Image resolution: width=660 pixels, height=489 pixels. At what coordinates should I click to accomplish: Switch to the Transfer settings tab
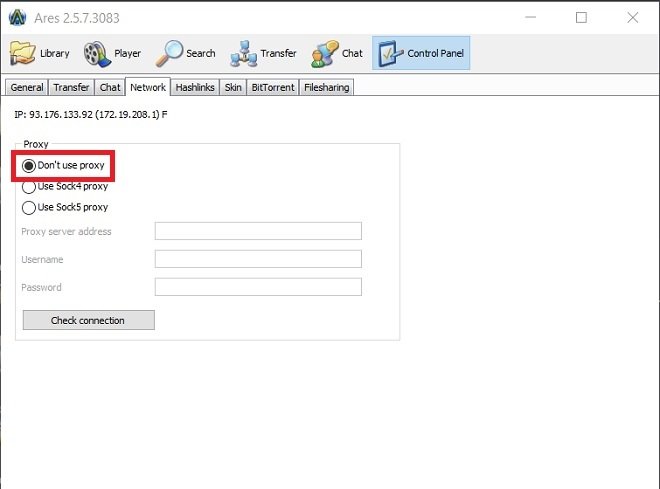[x=71, y=88]
